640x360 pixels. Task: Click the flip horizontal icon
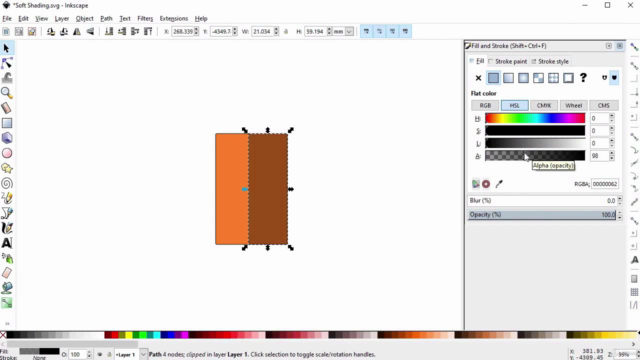pos(77,31)
